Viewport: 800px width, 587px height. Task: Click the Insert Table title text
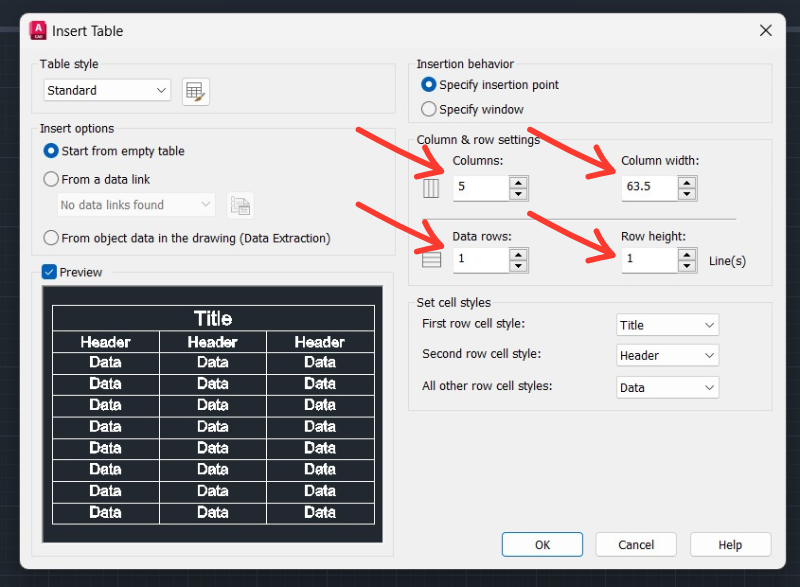click(87, 31)
